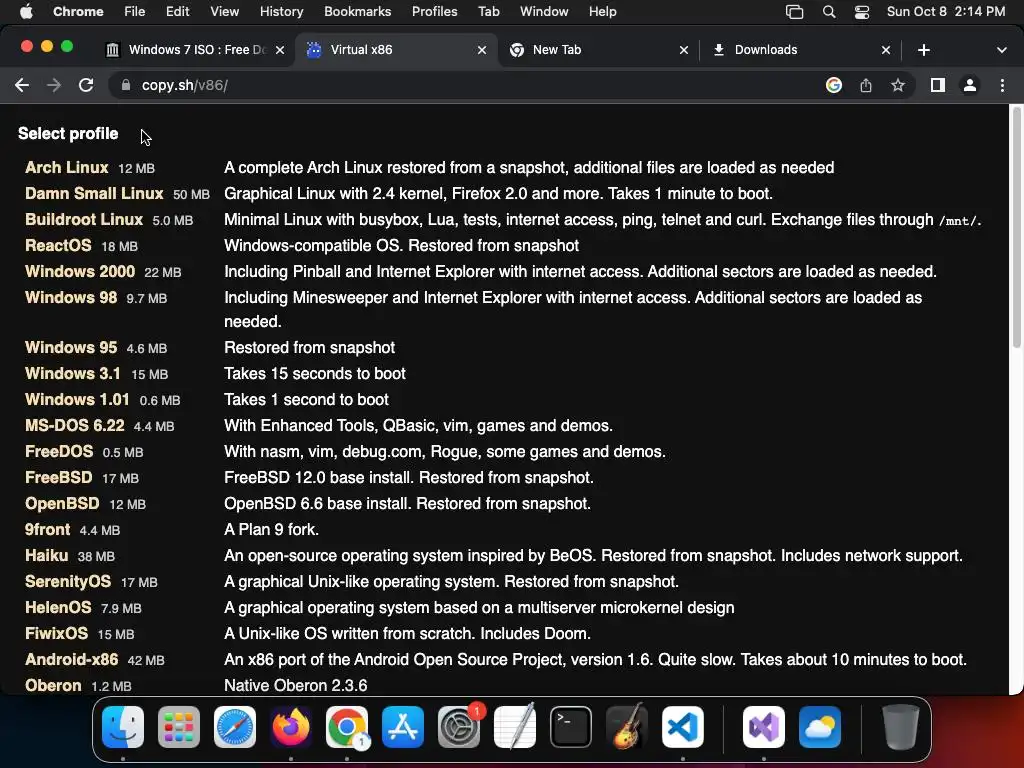Open Firefox from the Dock
Image resolution: width=1024 pixels, height=768 pixels.
(291, 727)
